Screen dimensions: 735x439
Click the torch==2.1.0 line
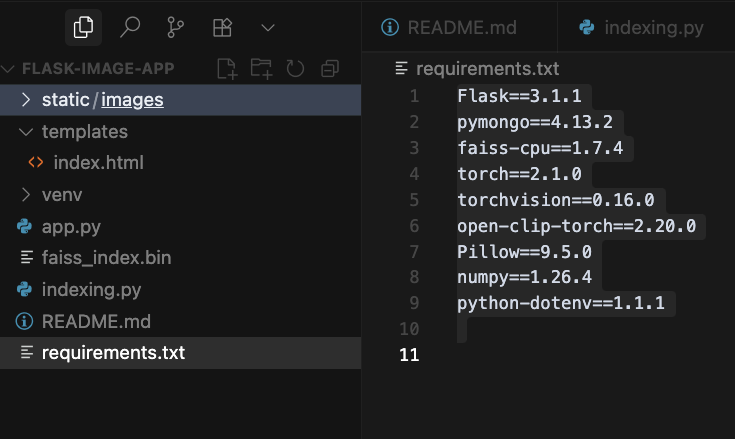coord(519,174)
